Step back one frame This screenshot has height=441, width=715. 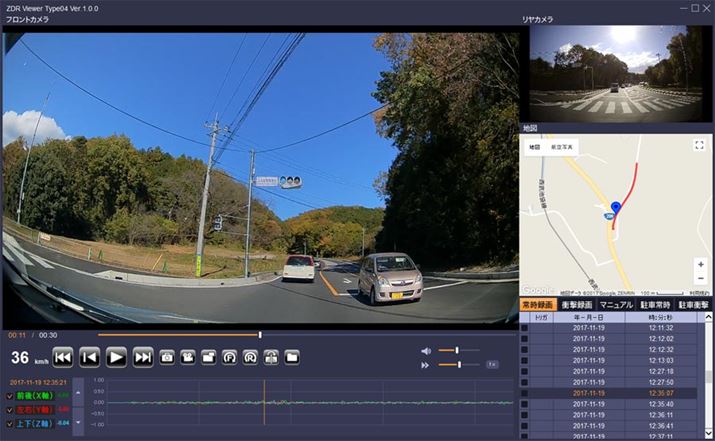pyautogui.click(x=90, y=356)
